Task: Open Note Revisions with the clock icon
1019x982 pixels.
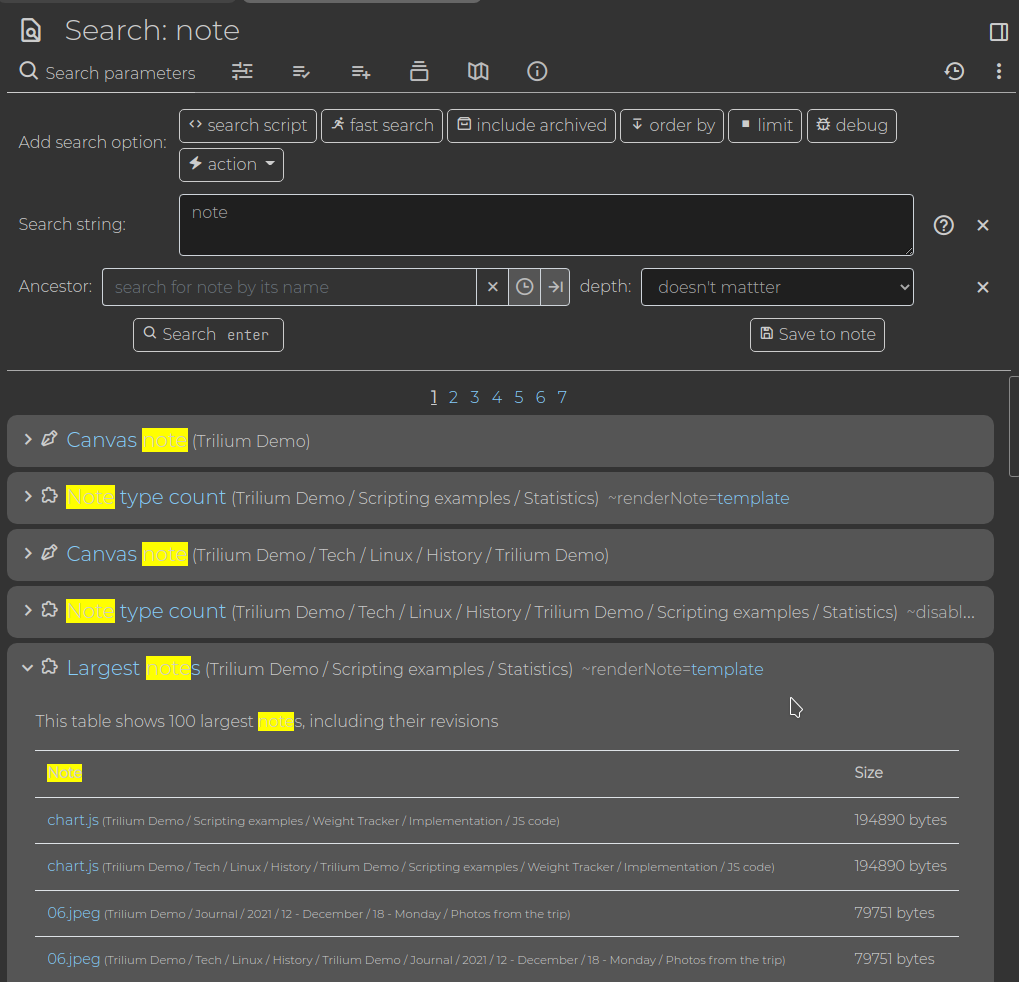Action: 954,71
